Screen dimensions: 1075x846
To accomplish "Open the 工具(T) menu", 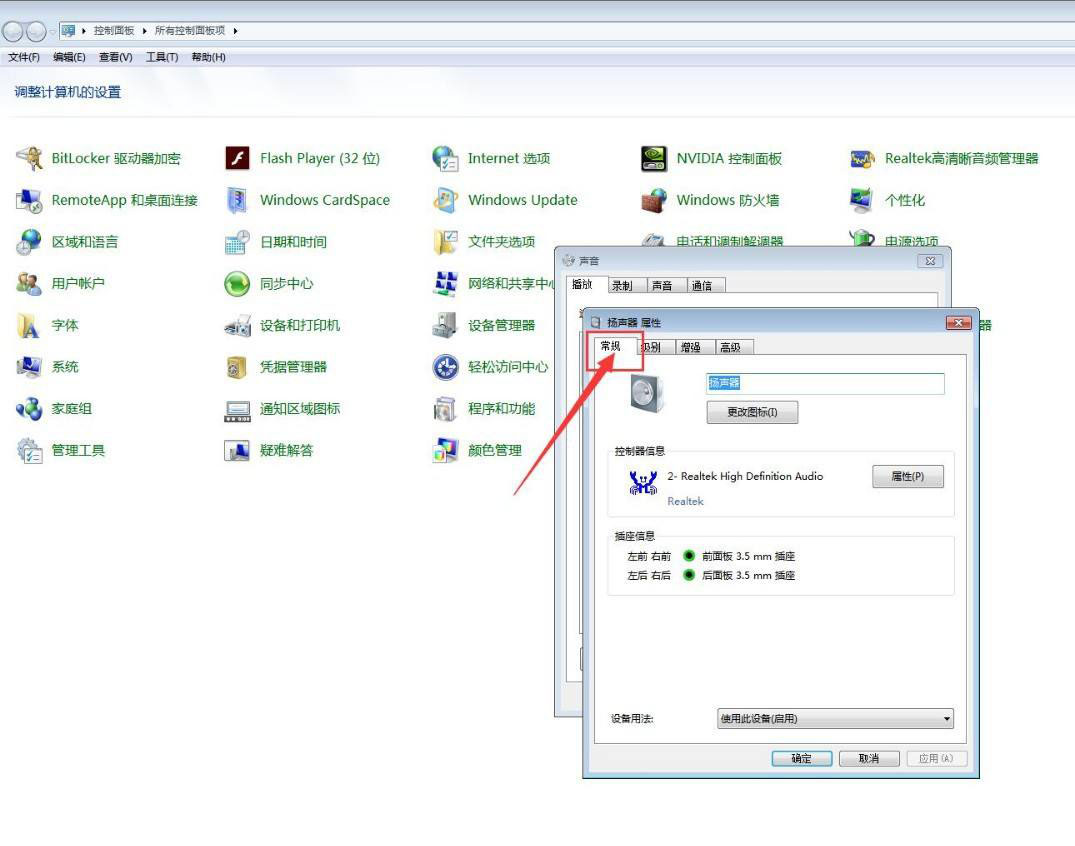I will 161,57.
